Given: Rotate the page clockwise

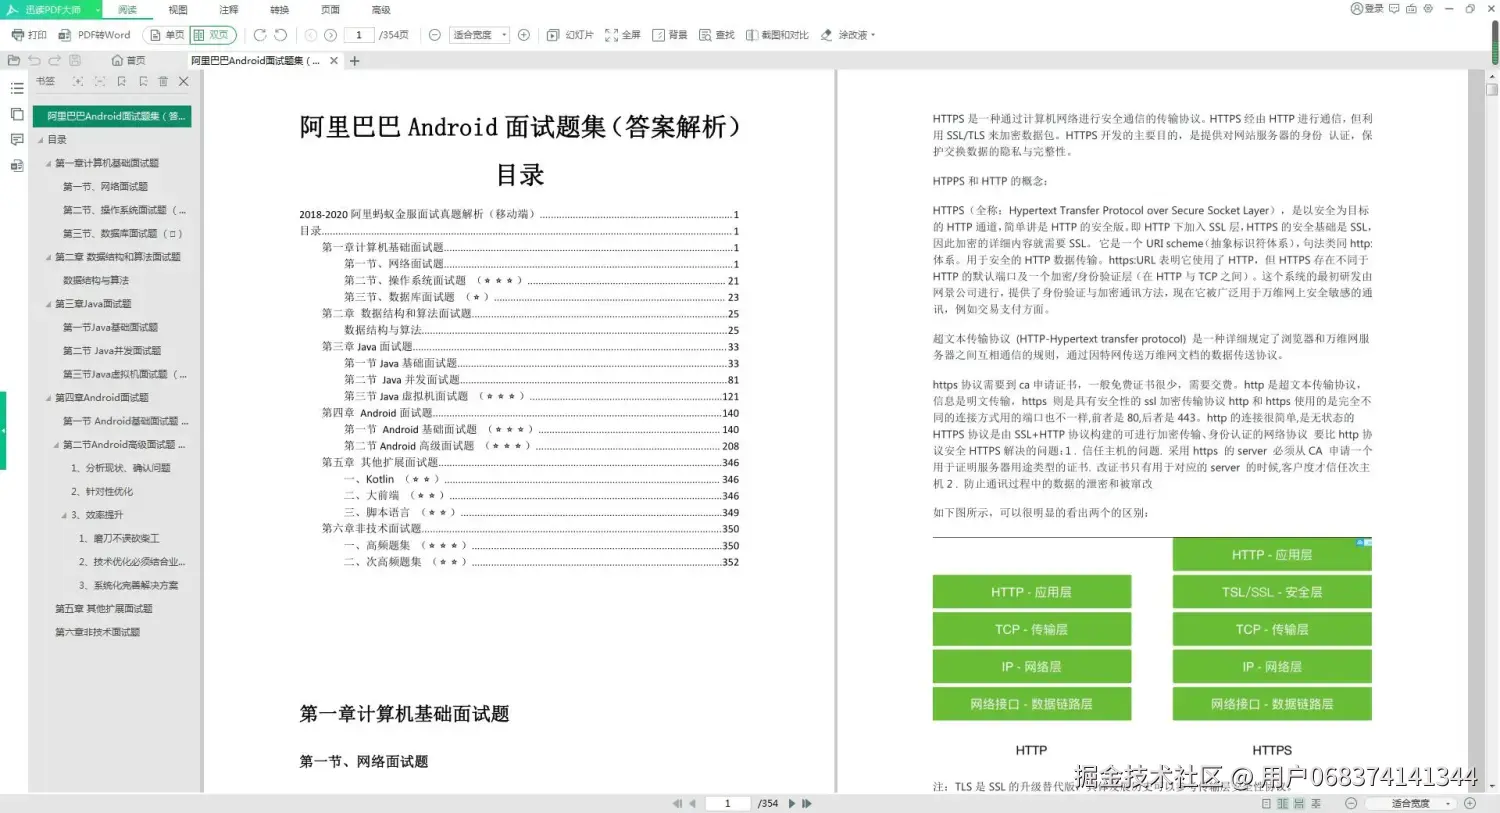Looking at the screenshot, I should point(260,35).
